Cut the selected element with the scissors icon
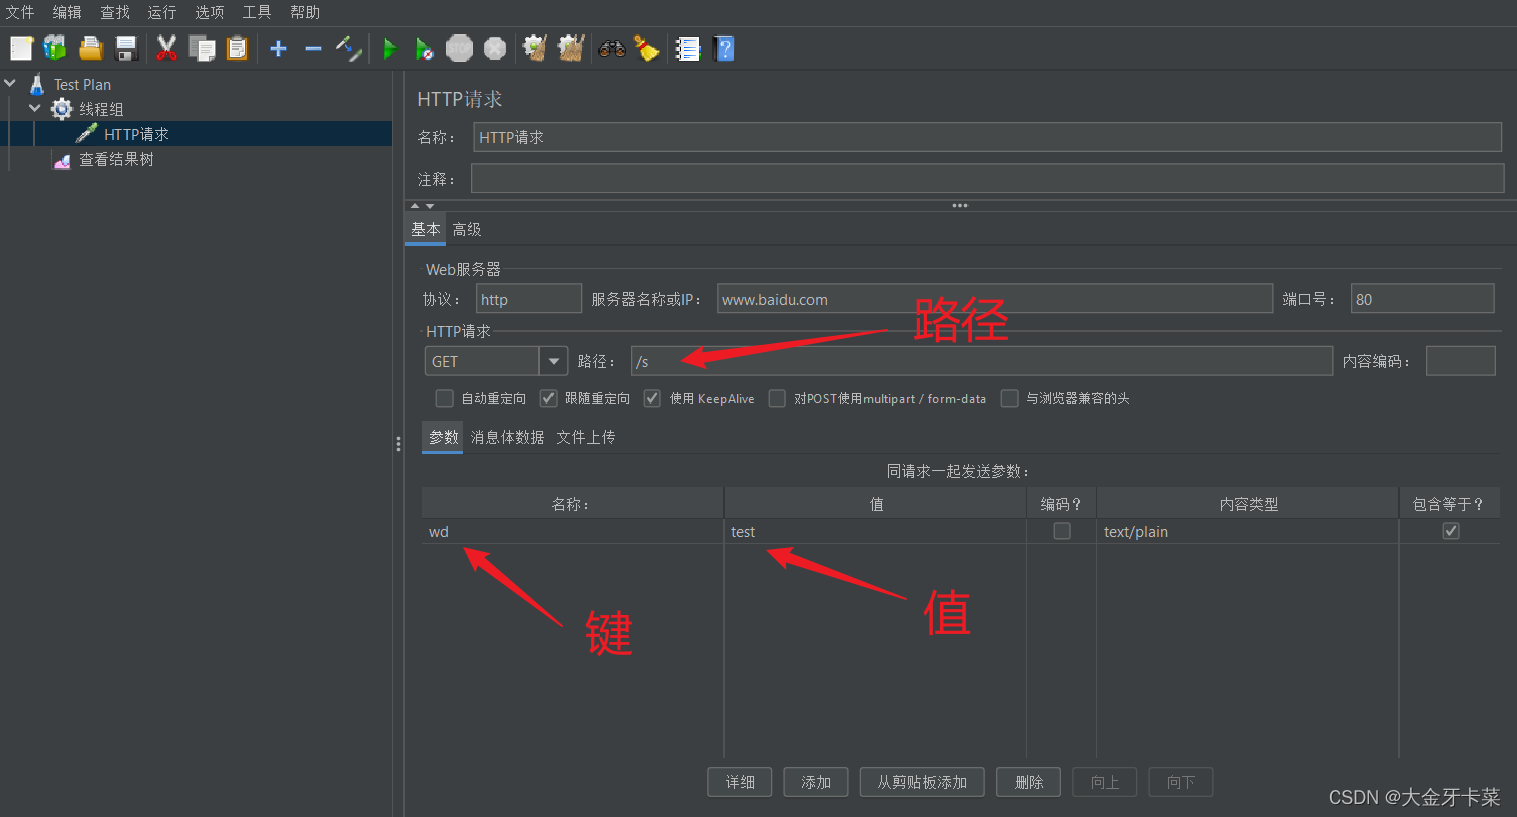 (x=166, y=48)
